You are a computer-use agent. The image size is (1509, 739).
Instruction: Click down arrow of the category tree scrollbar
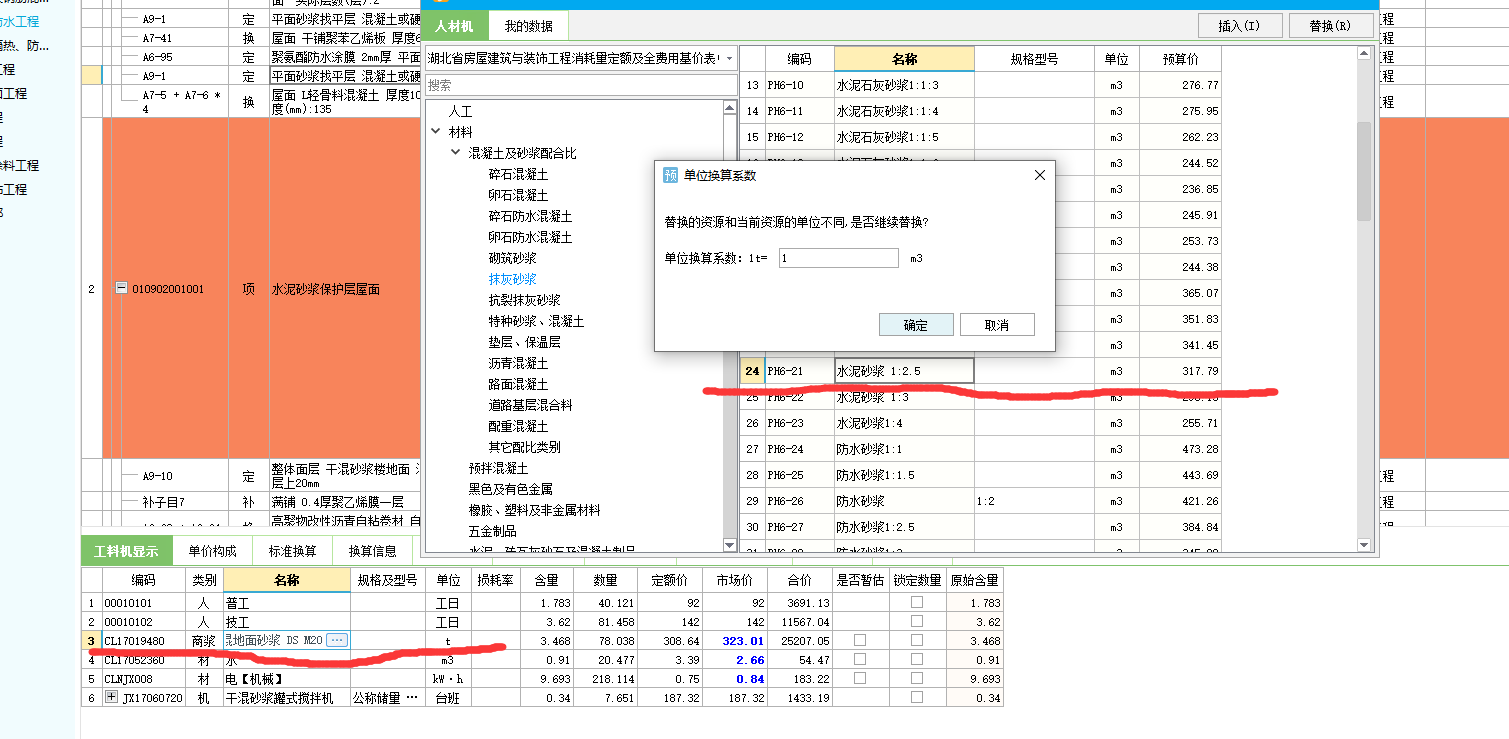click(729, 545)
